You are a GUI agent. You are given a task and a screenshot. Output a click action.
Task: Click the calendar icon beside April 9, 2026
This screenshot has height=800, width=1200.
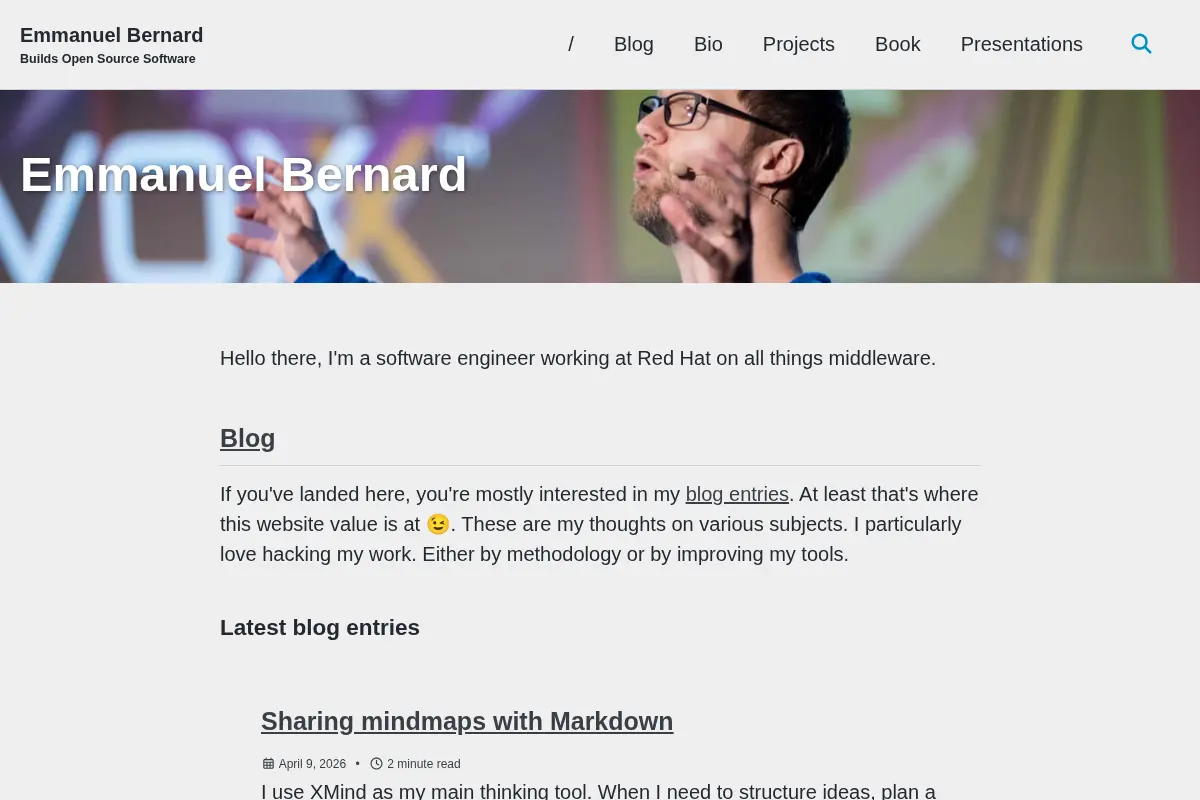pos(268,764)
